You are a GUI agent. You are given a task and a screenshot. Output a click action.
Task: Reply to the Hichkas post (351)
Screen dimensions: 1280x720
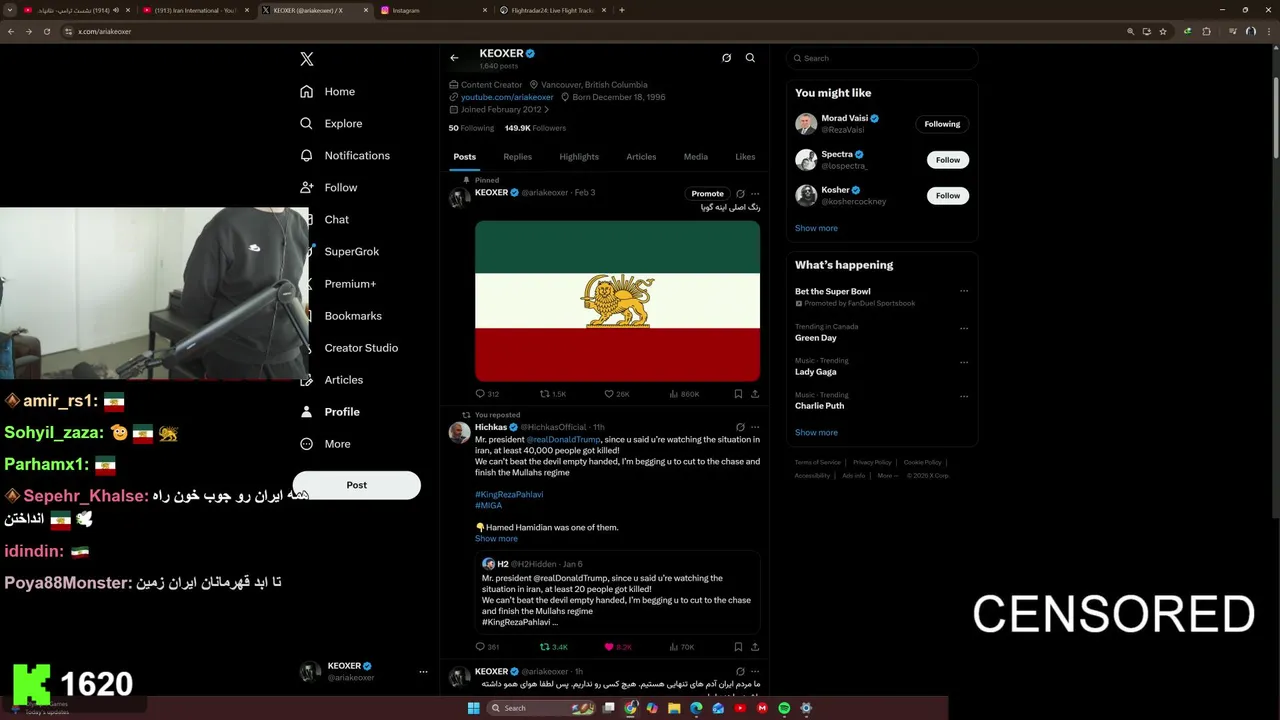[487, 647]
